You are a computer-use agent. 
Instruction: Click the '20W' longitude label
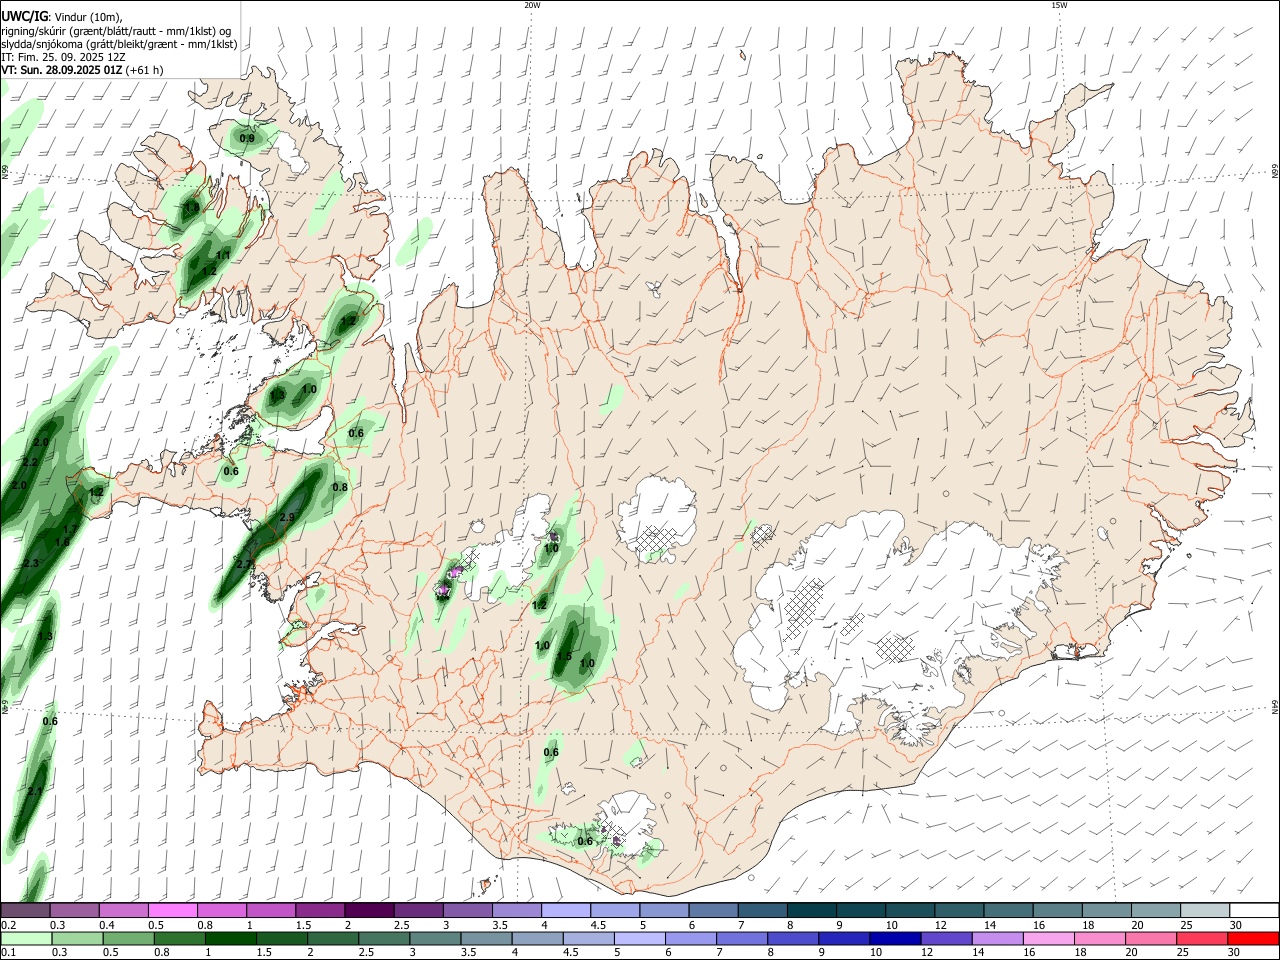(x=532, y=5)
